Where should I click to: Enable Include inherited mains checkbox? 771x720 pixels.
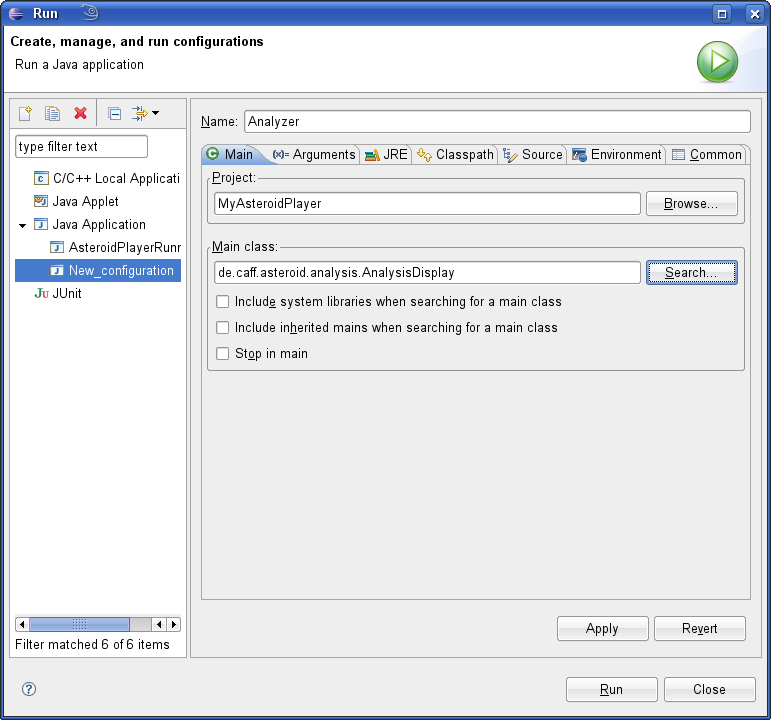click(223, 328)
